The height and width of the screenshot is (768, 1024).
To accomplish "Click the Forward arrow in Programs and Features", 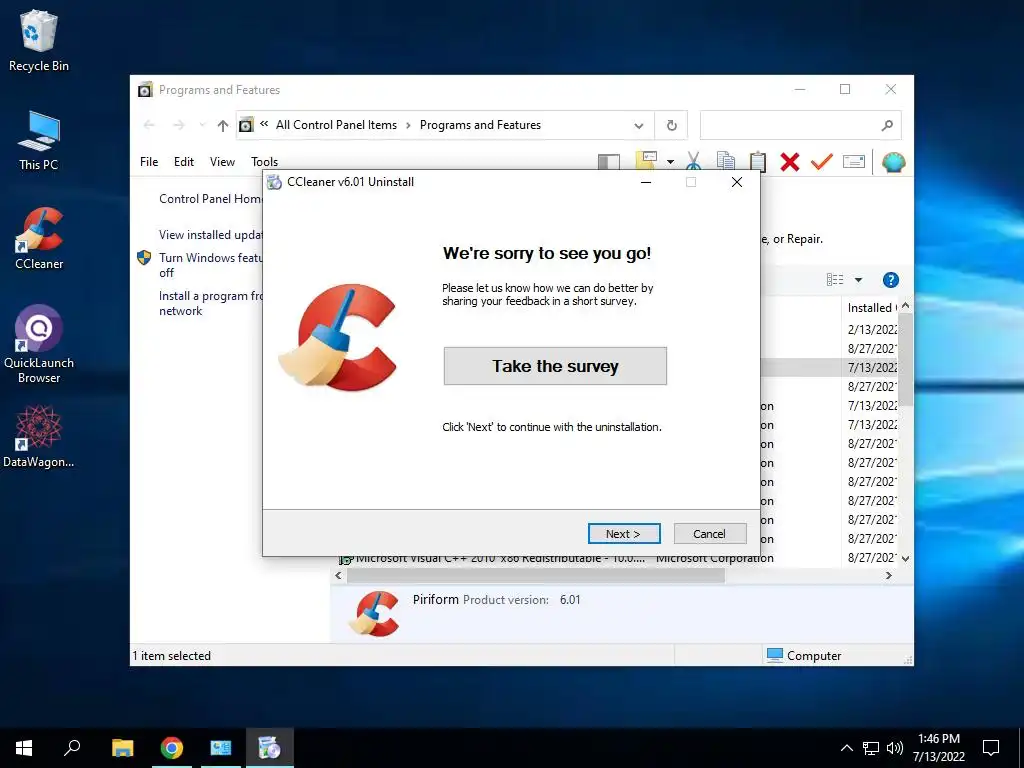I will tap(178, 125).
